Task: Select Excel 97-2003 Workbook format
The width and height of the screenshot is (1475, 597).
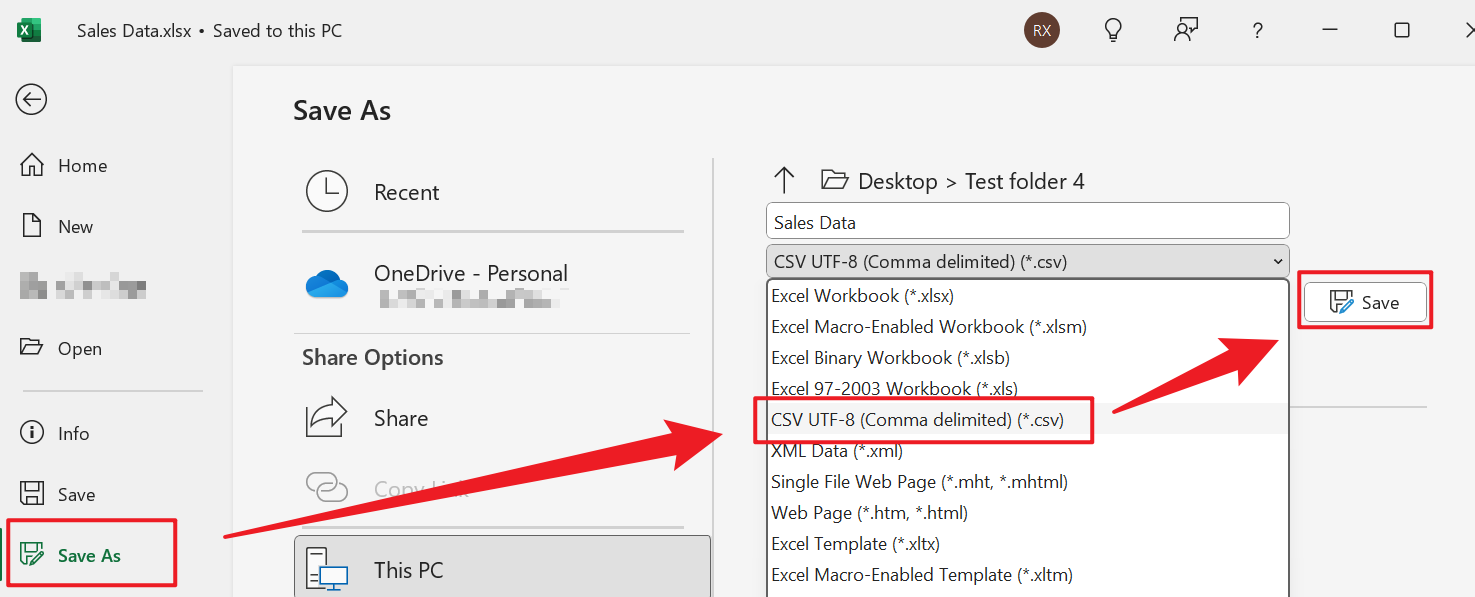Action: click(894, 388)
